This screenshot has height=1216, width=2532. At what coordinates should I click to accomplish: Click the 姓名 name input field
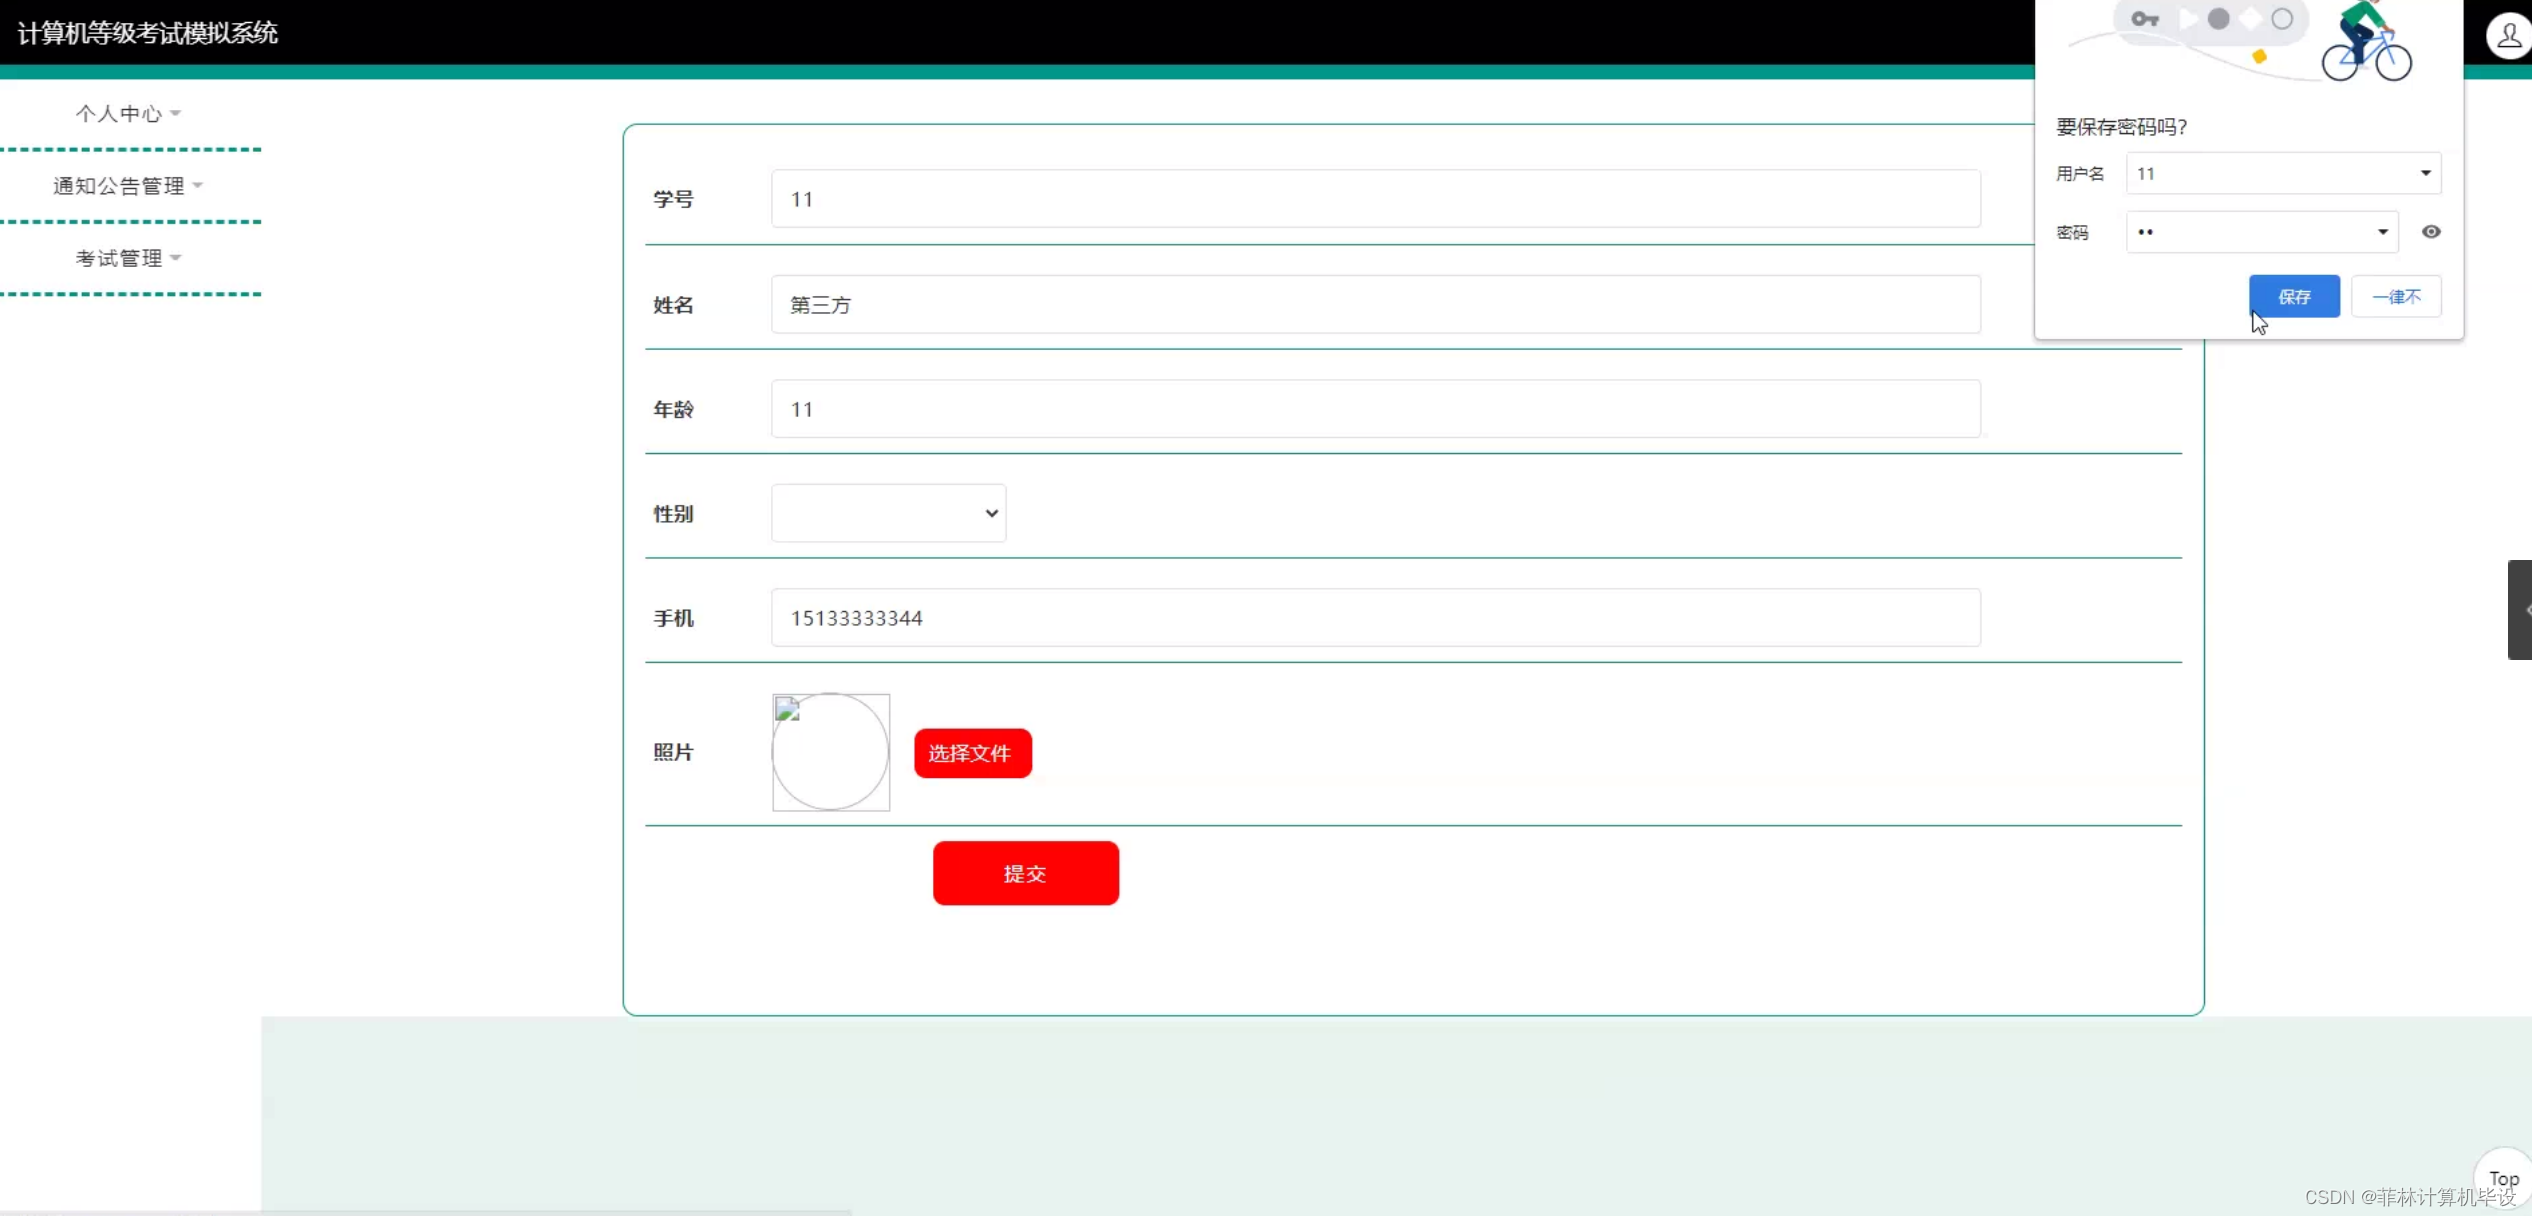point(1375,305)
